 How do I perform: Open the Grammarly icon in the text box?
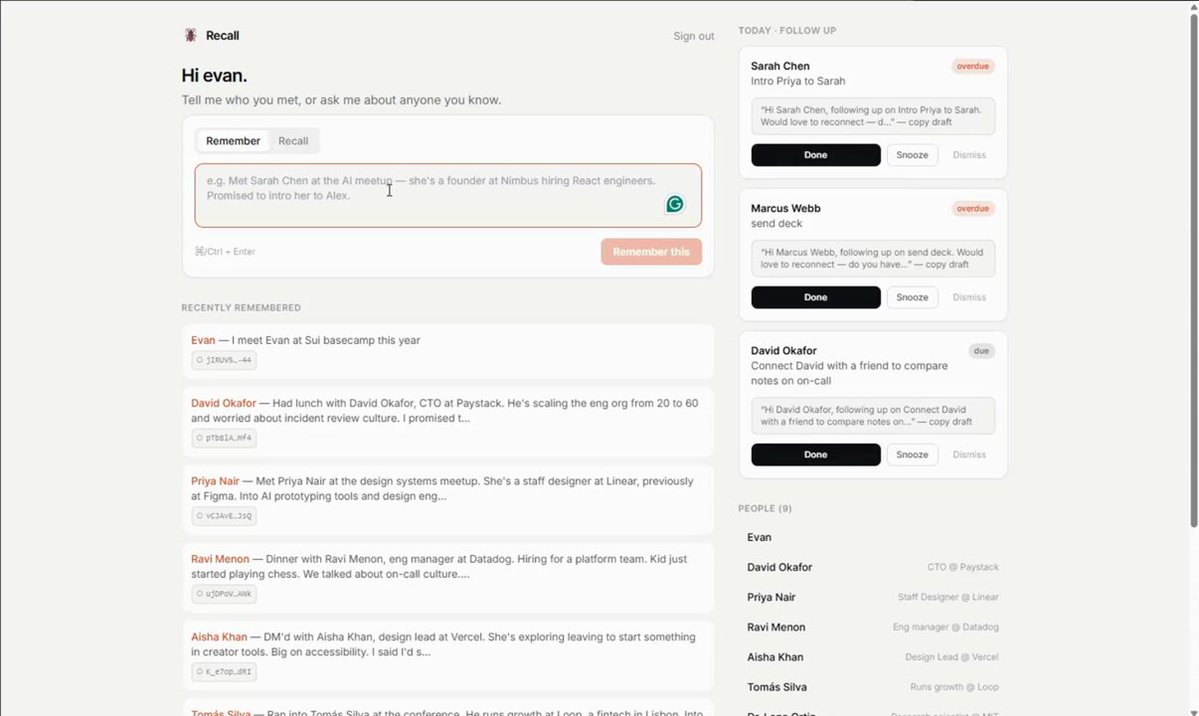tap(674, 203)
